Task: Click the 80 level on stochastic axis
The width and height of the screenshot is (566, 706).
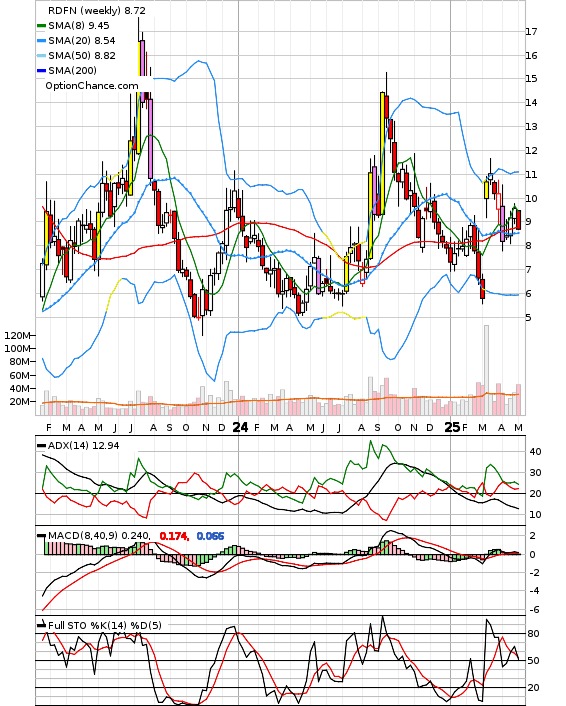Action: pyautogui.click(x=534, y=634)
